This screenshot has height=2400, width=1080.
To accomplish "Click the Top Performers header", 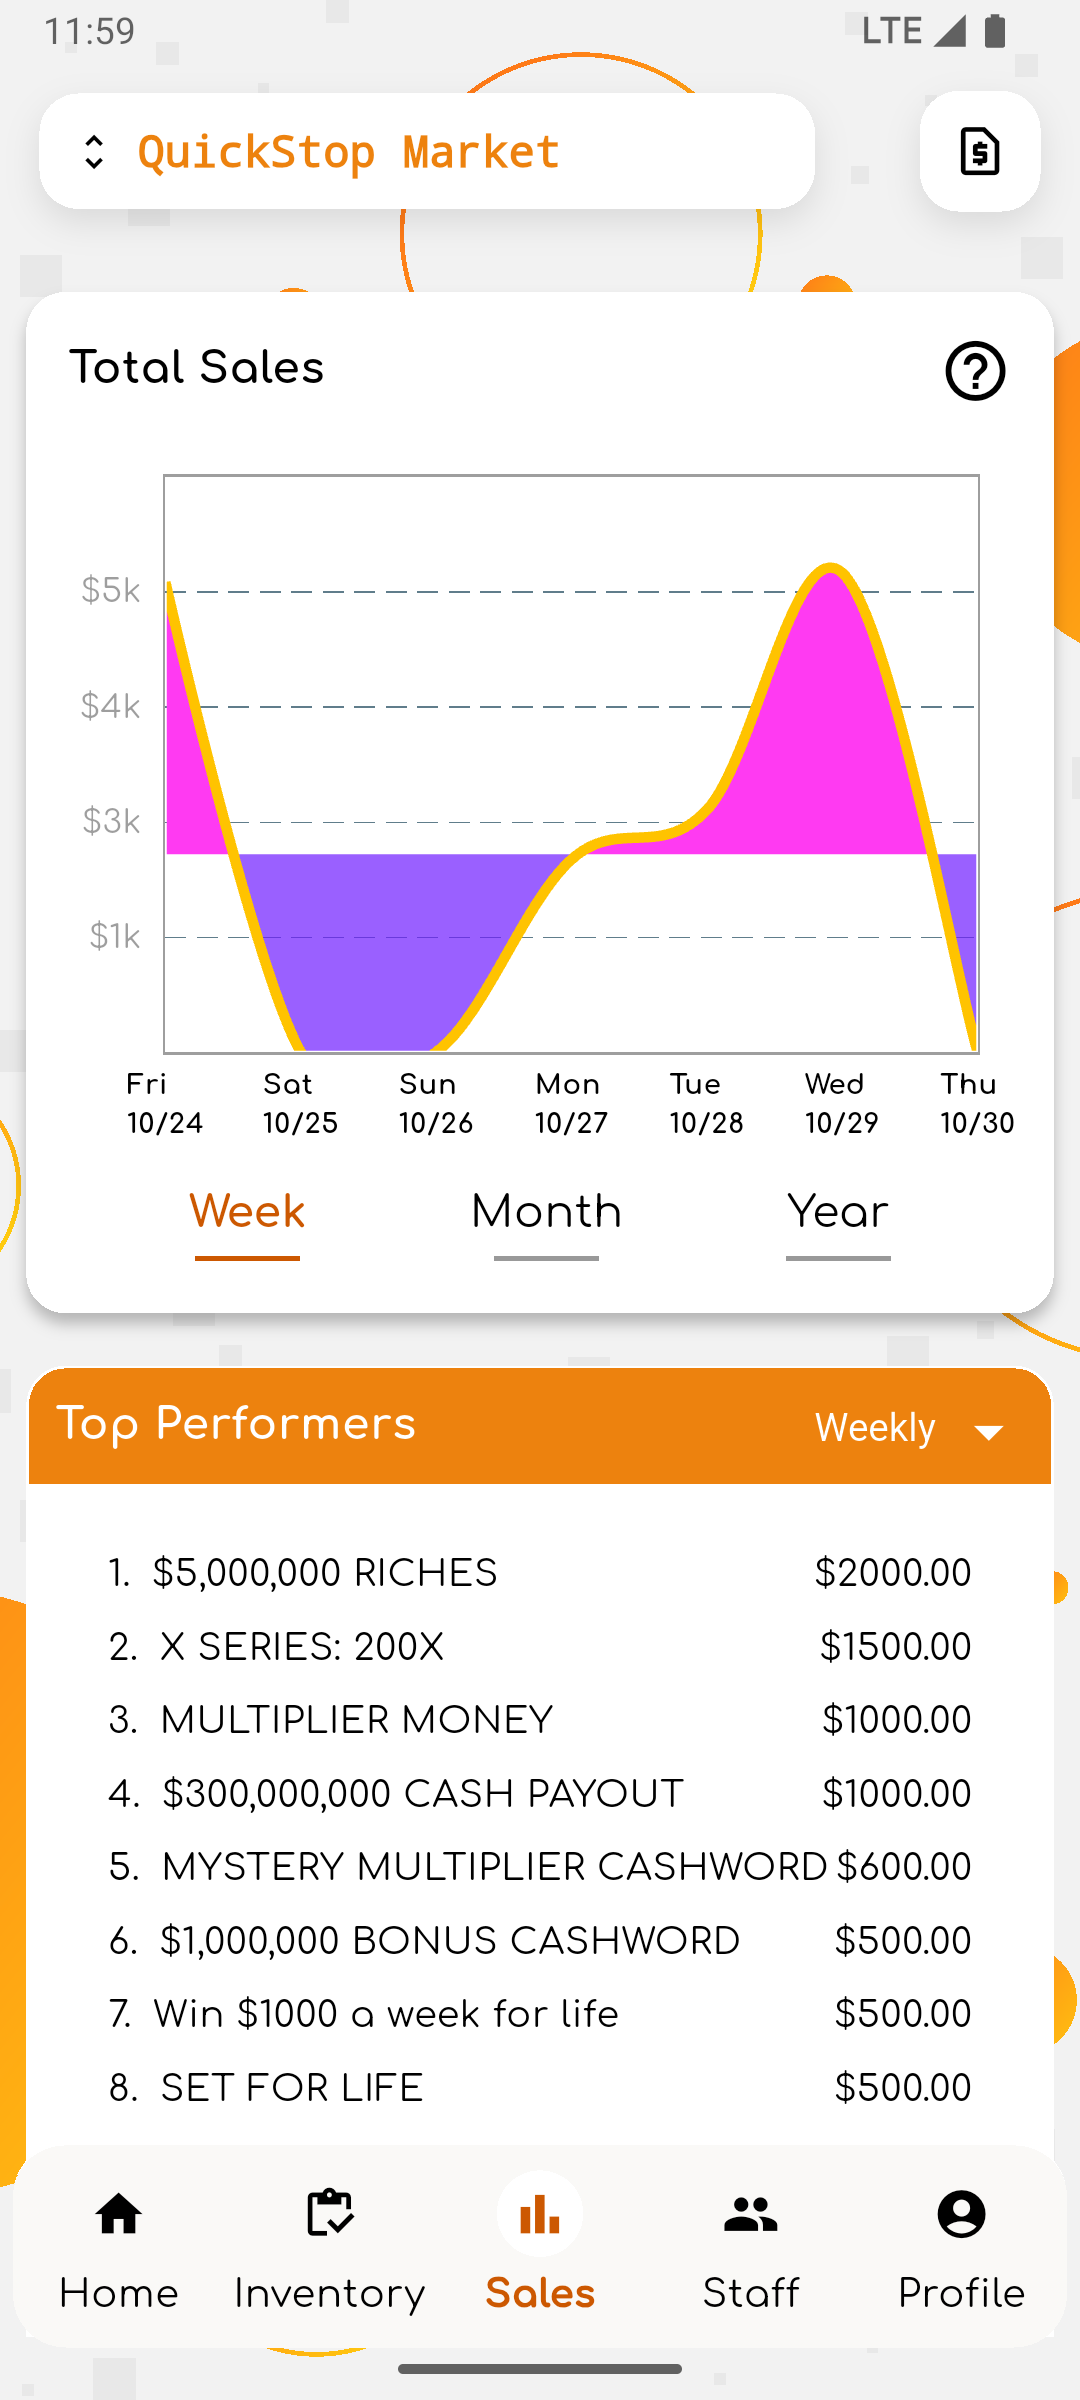I will 236,1425.
